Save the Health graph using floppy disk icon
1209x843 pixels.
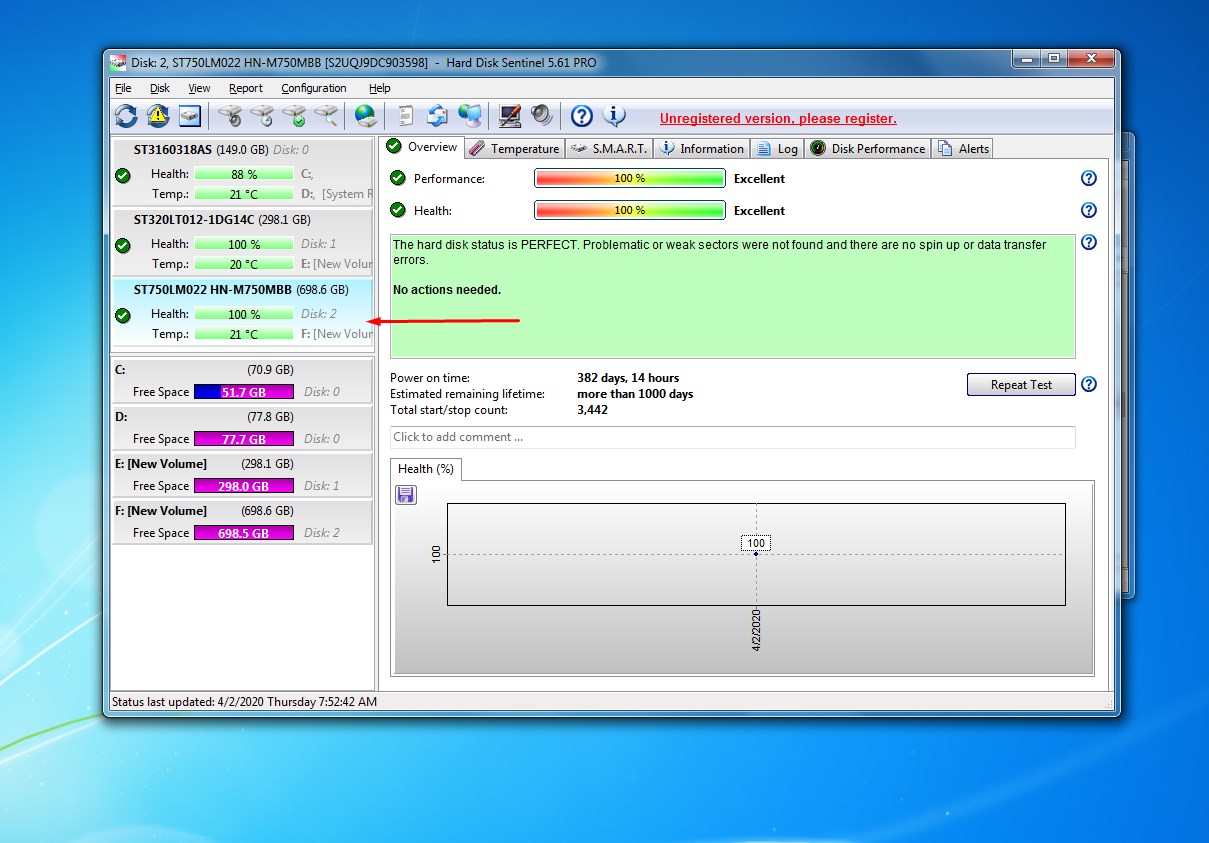(x=405, y=494)
